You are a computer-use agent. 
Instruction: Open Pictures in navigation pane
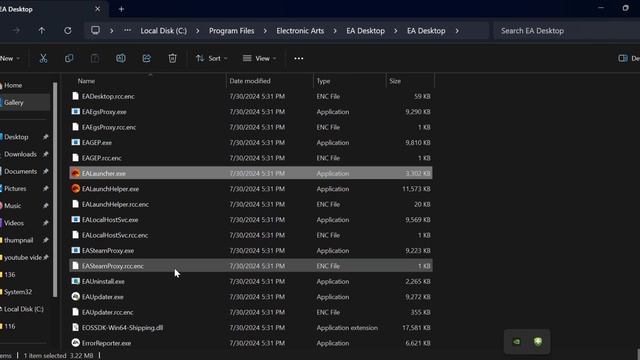15,188
